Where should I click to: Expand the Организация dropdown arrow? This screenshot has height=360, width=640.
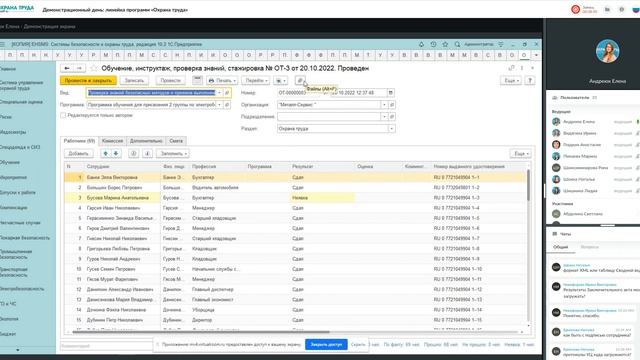pyautogui.click(x=384, y=105)
